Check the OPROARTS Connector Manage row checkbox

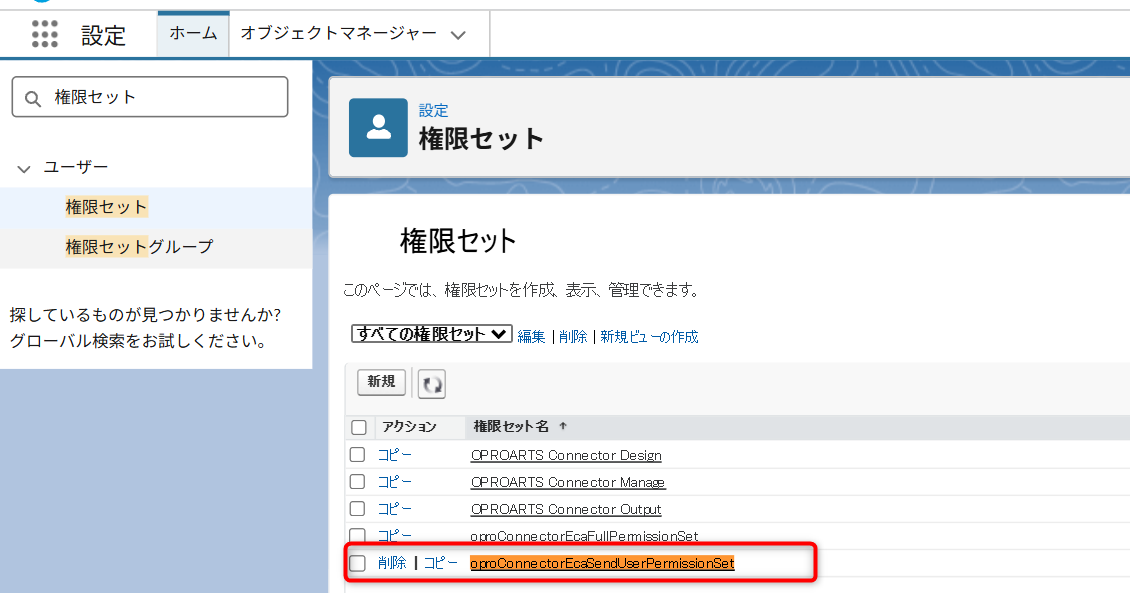pos(357,481)
